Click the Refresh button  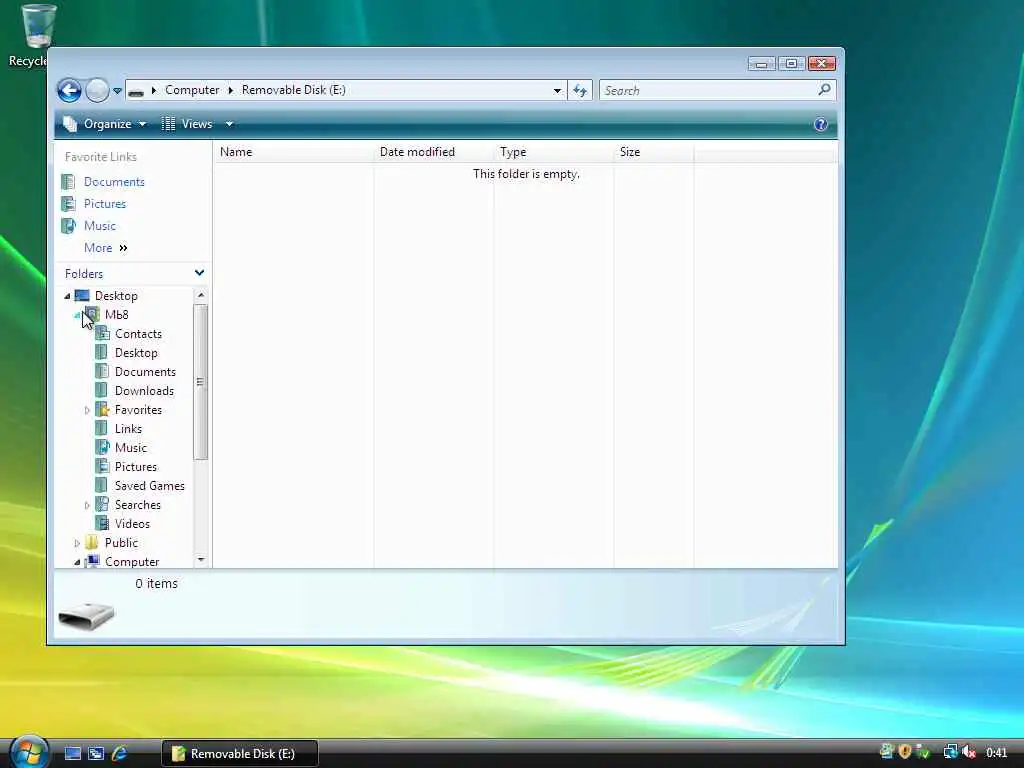coord(580,91)
